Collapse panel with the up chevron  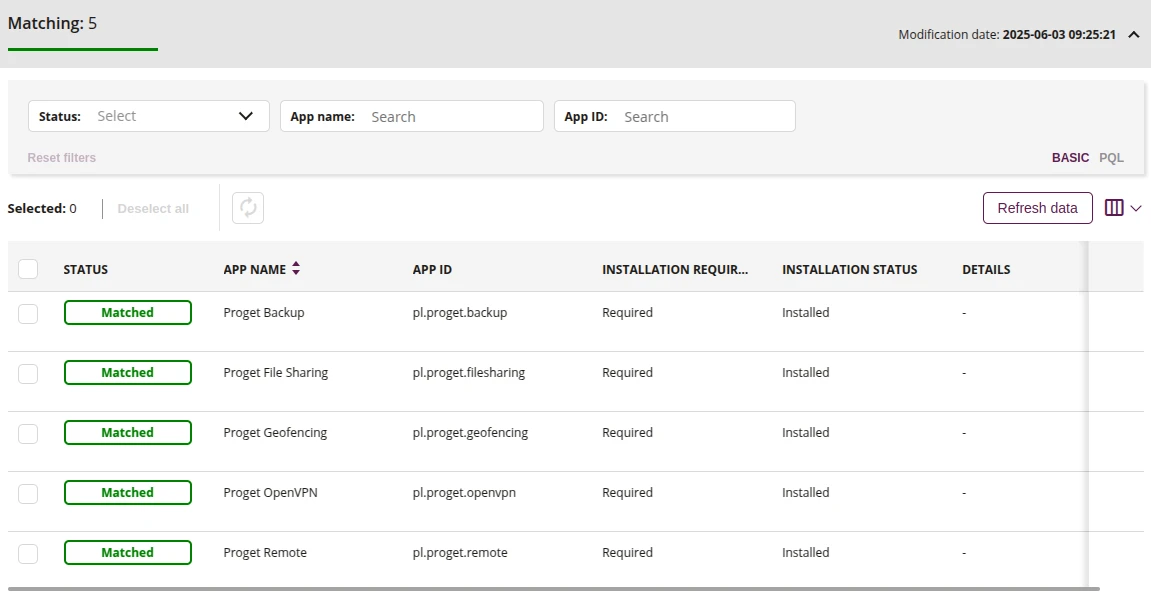coord(1133,34)
